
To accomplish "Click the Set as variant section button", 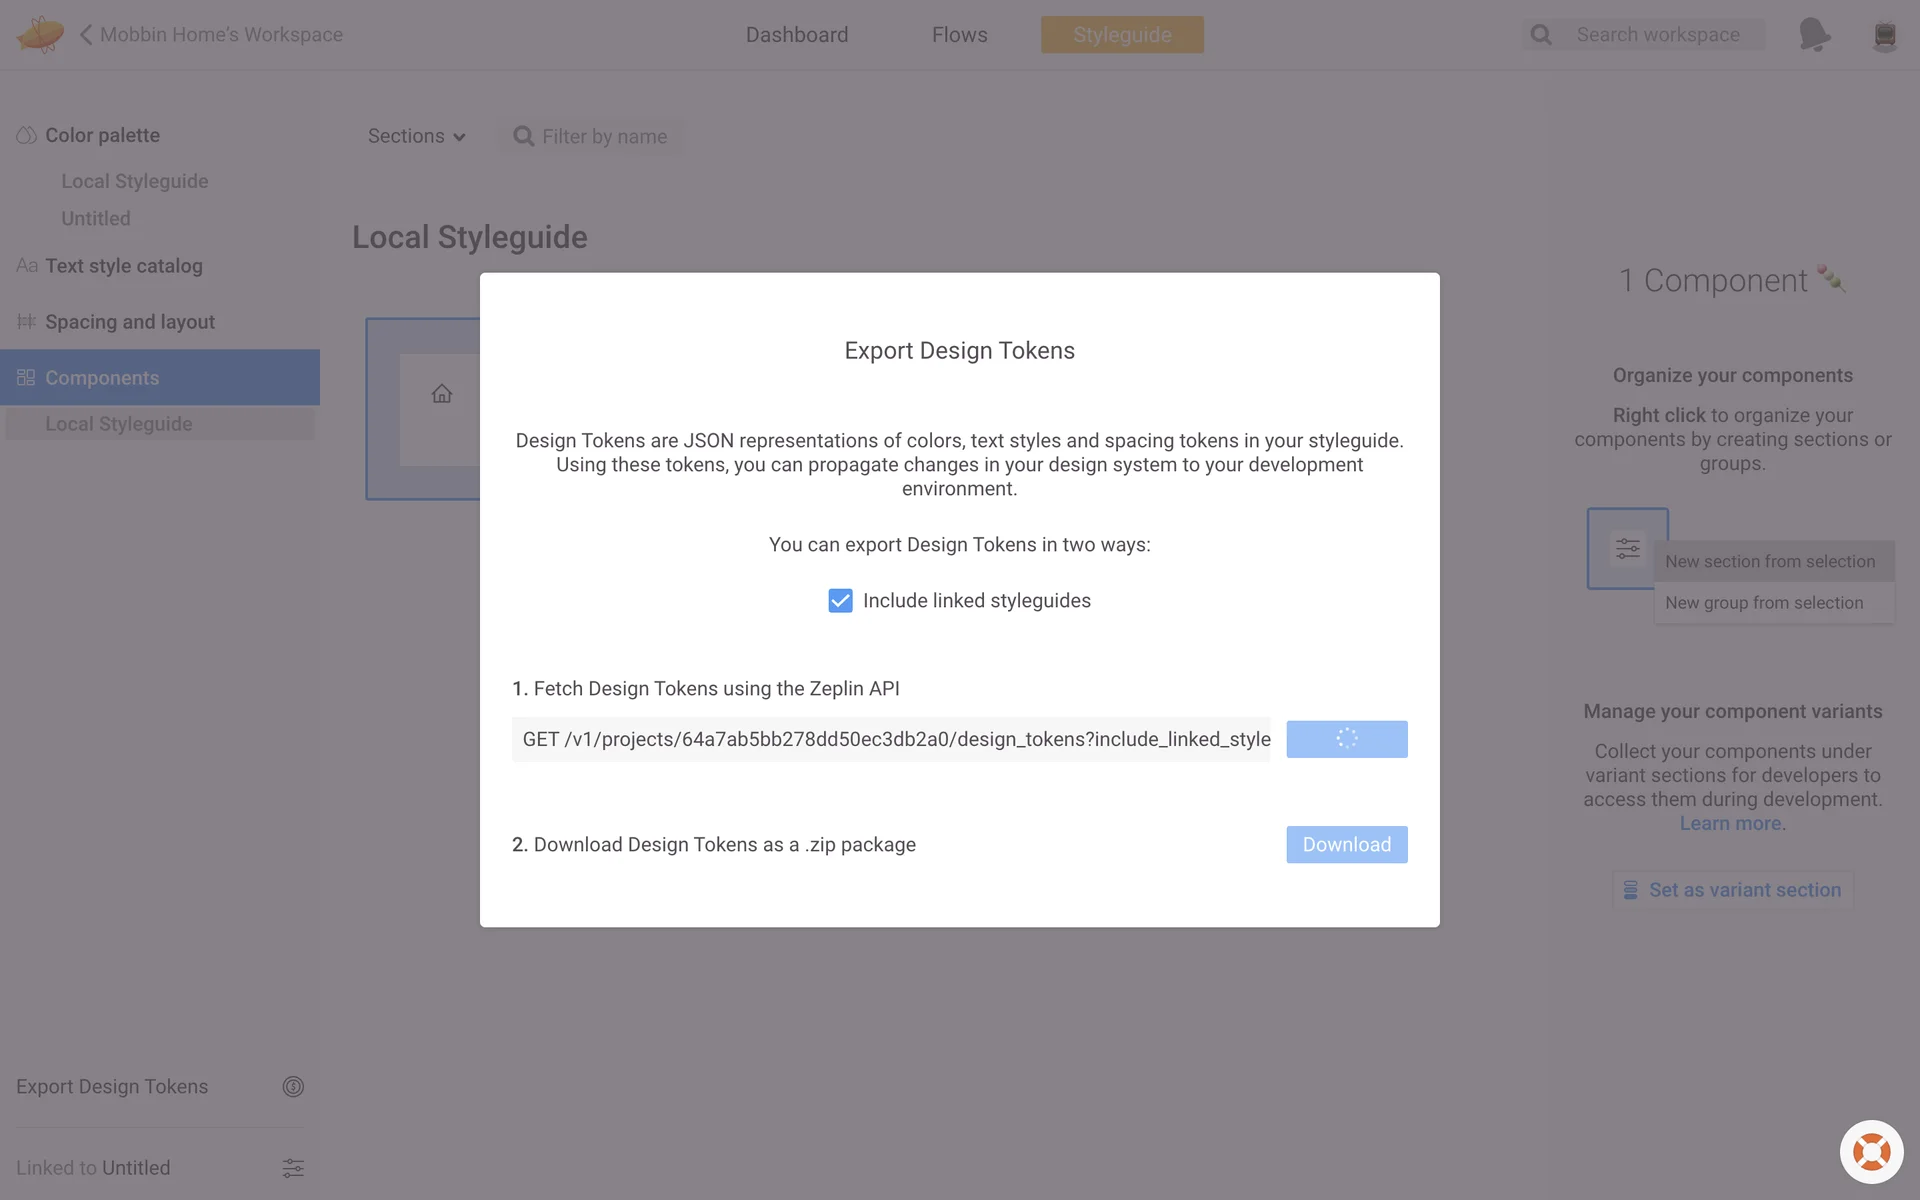I will tap(1732, 890).
